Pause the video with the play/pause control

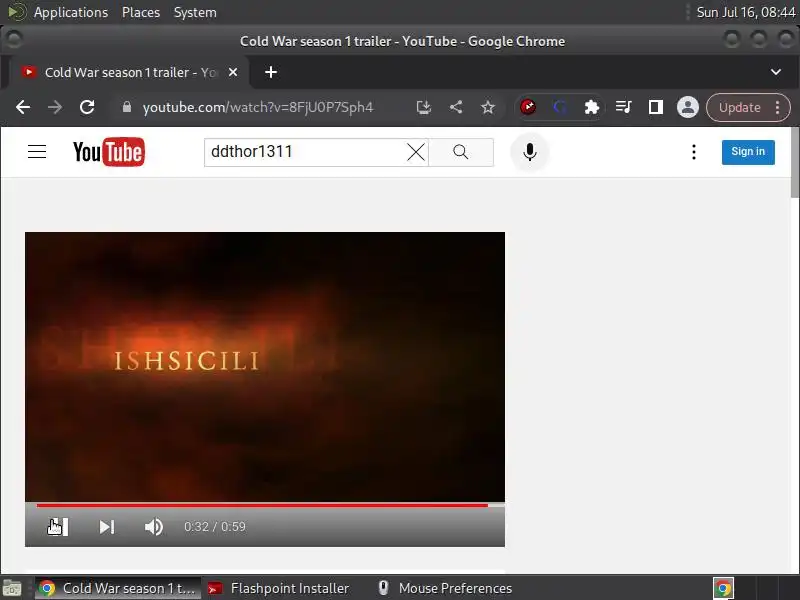(x=58, y=527)
